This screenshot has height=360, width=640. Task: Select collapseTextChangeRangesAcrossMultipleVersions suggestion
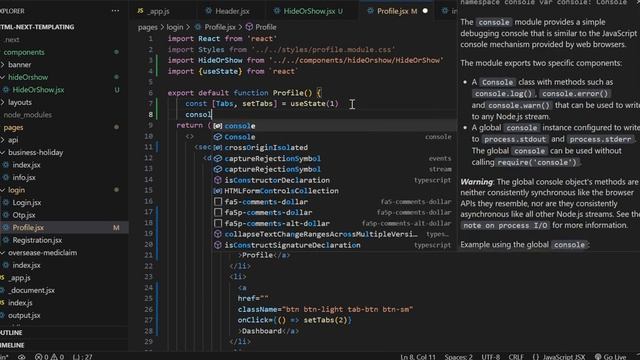334,234
